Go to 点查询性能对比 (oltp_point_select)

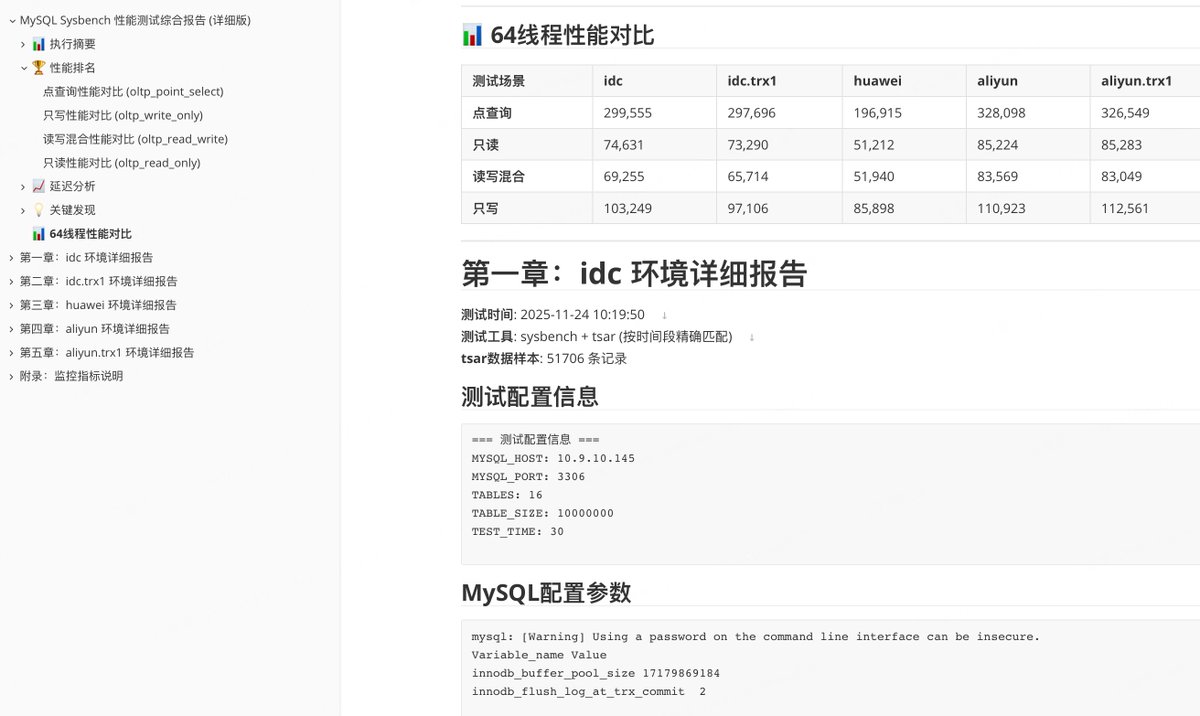133,91
